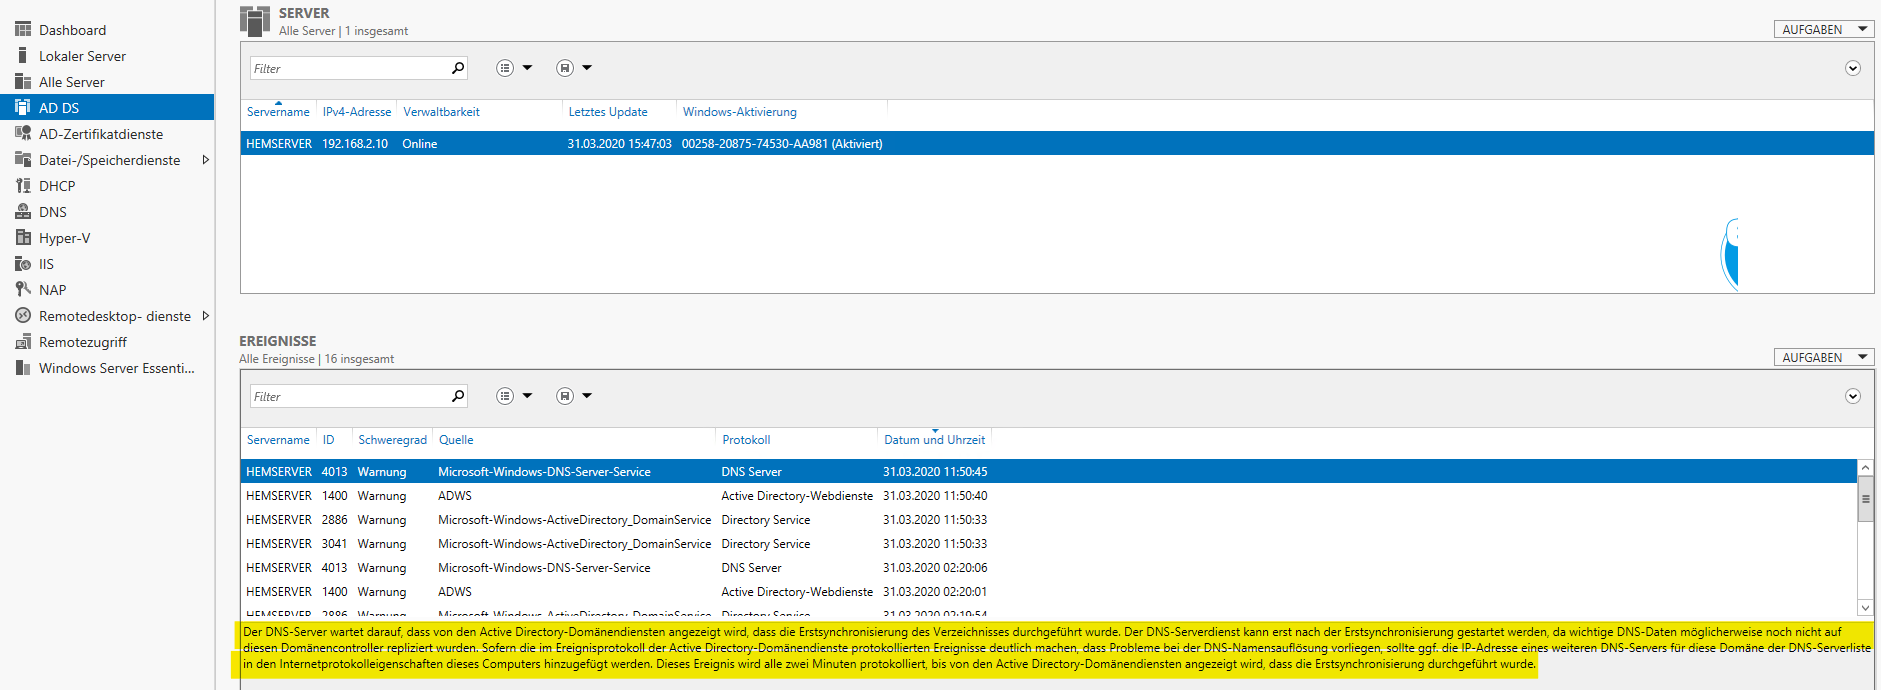Screen dimensions: 1881x690
Task: Sort events by Datum und Uhrzeit column
Action: pos(934,440)
